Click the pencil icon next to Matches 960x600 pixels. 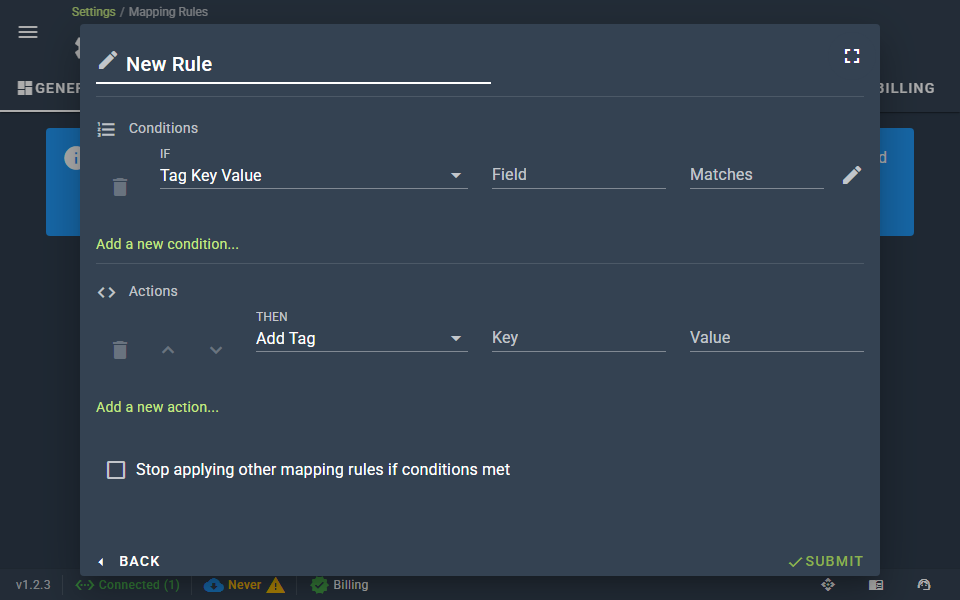[x=852, y=175]
